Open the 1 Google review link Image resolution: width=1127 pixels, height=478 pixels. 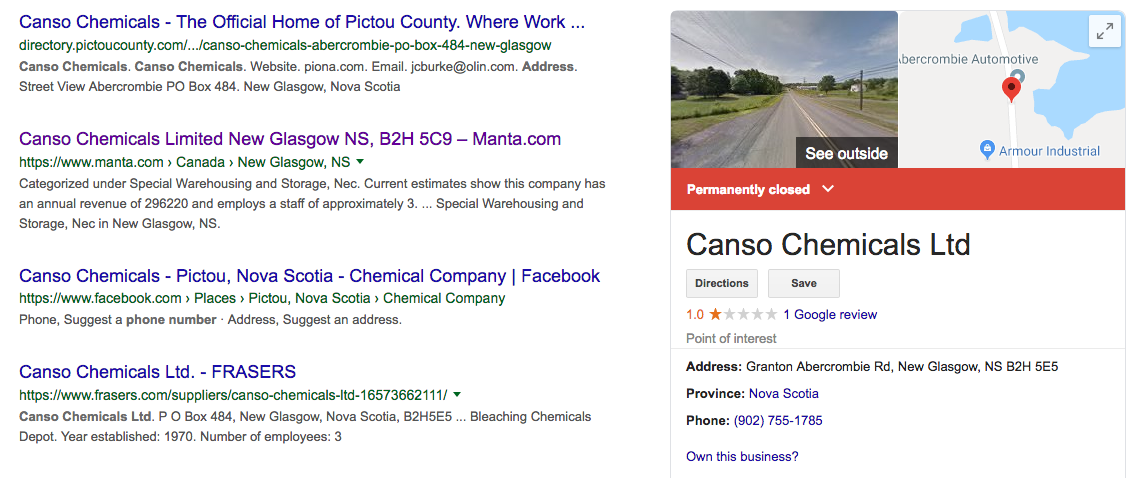click(x=830, y=314)
